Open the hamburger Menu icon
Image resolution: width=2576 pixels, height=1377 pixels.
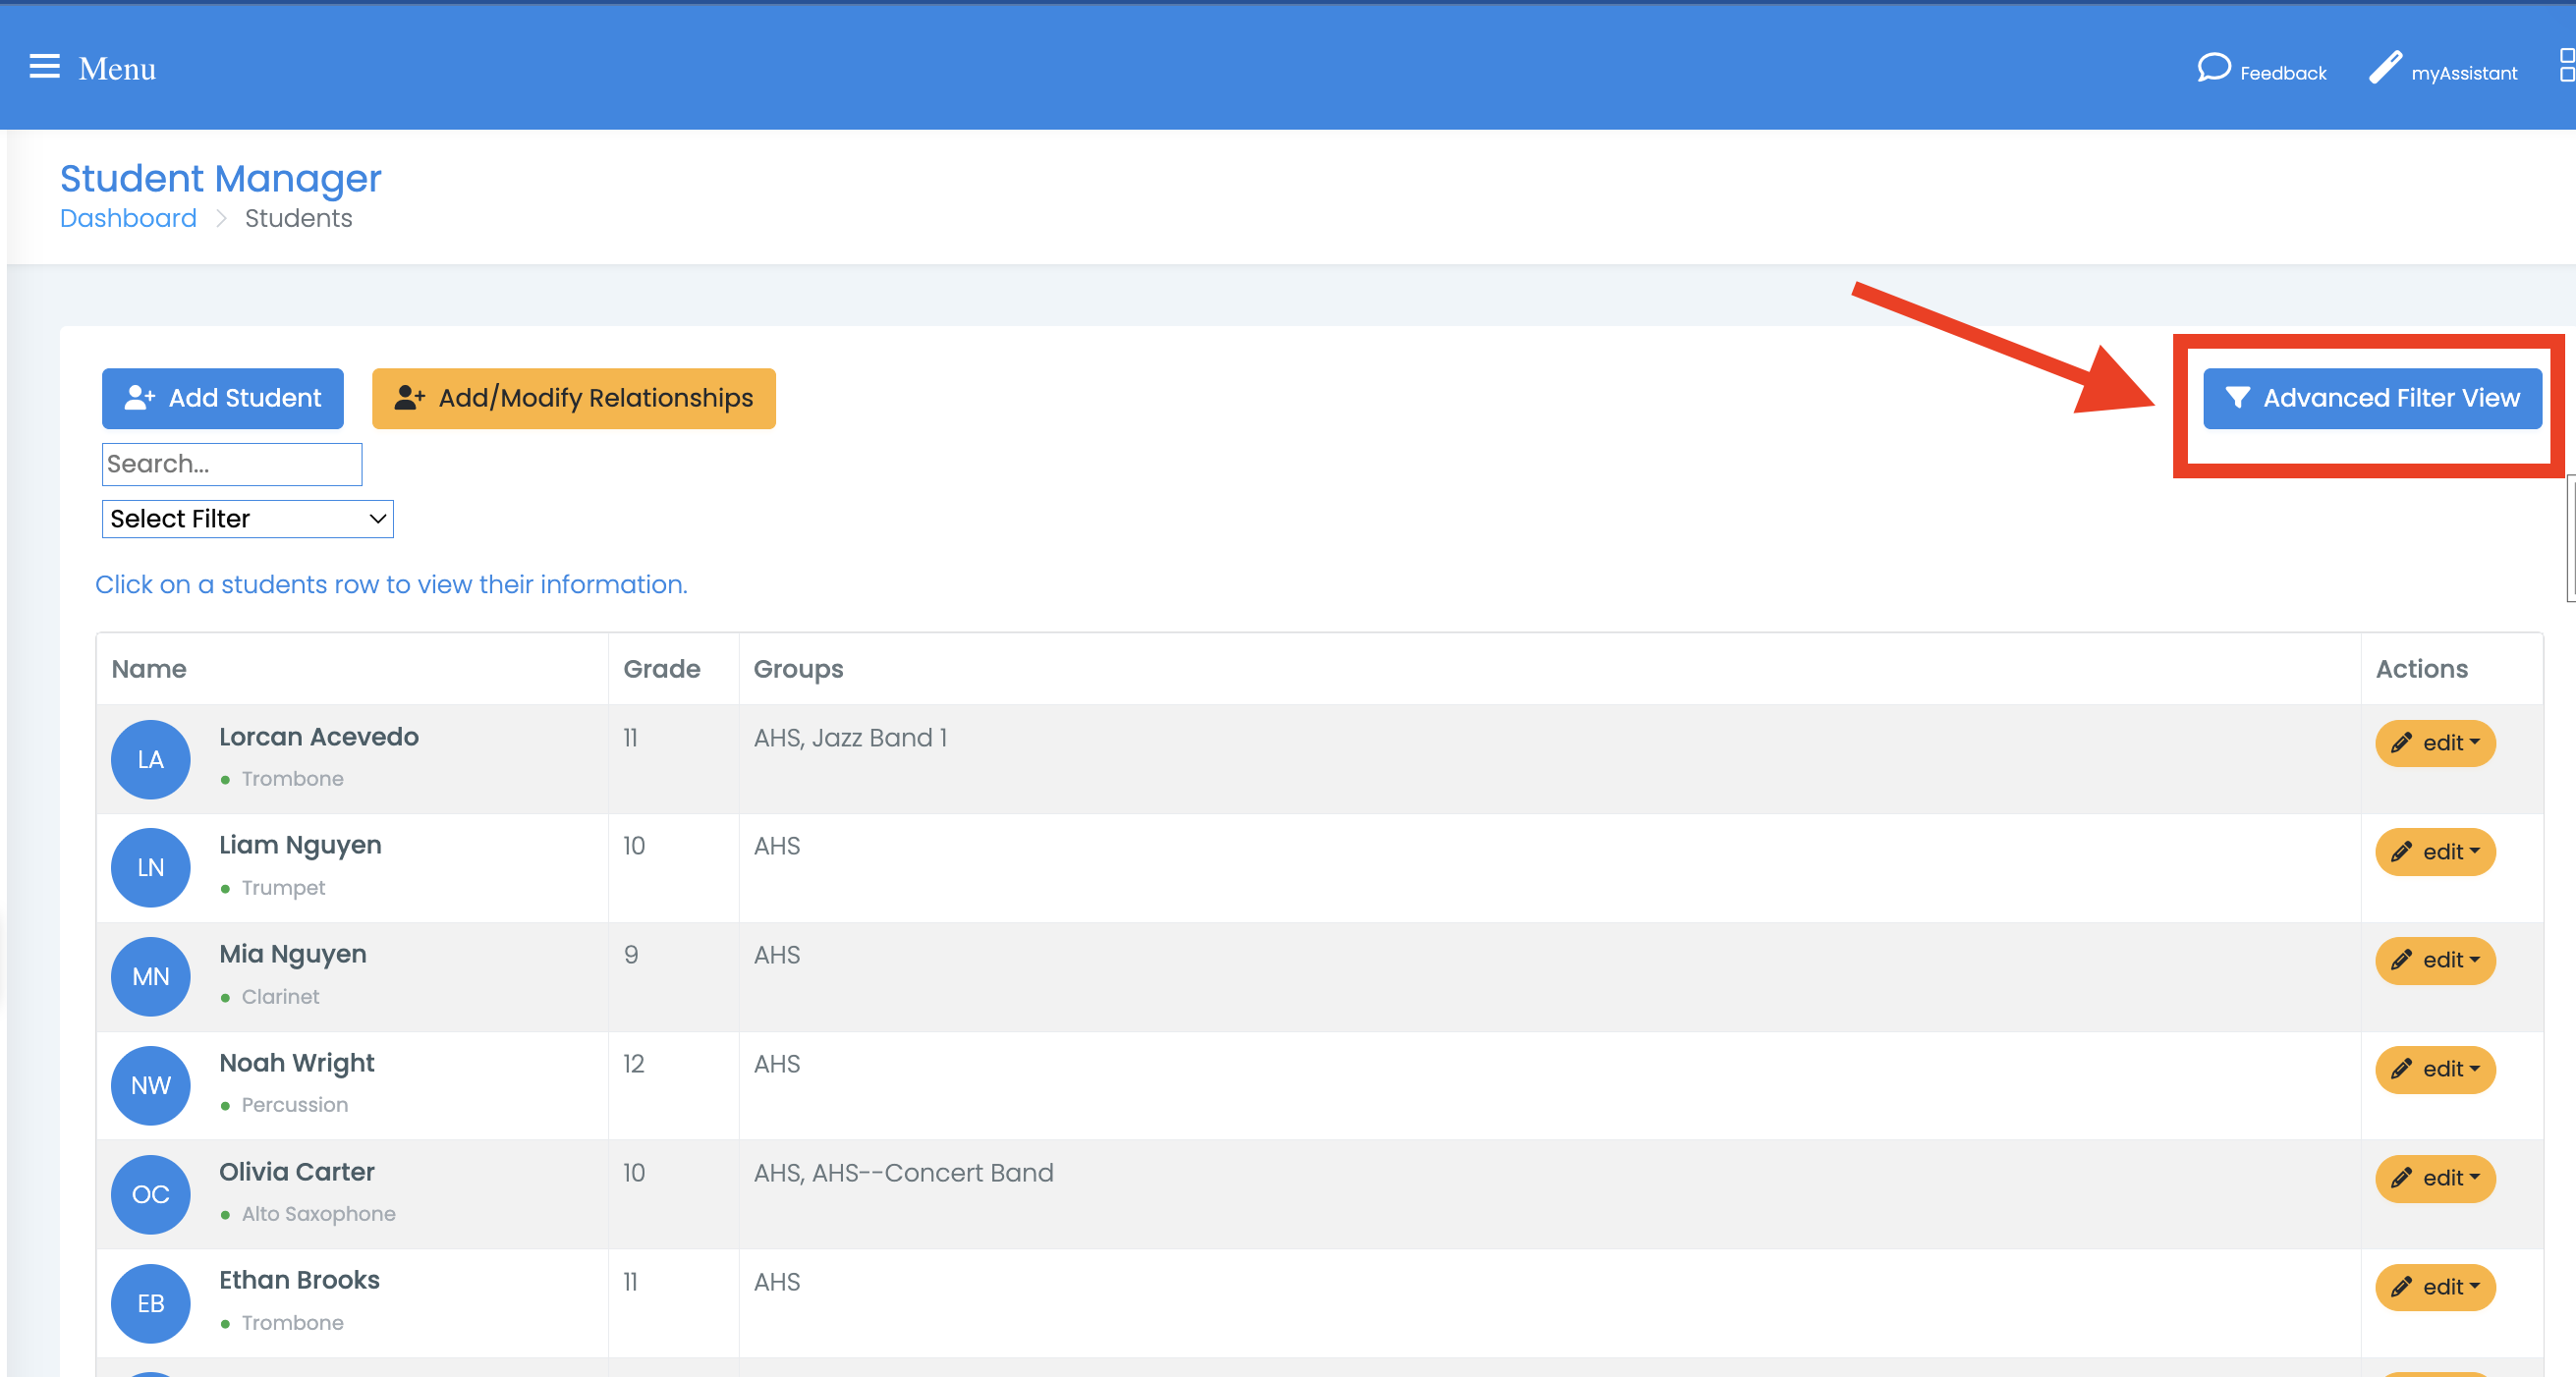[44, 67]
